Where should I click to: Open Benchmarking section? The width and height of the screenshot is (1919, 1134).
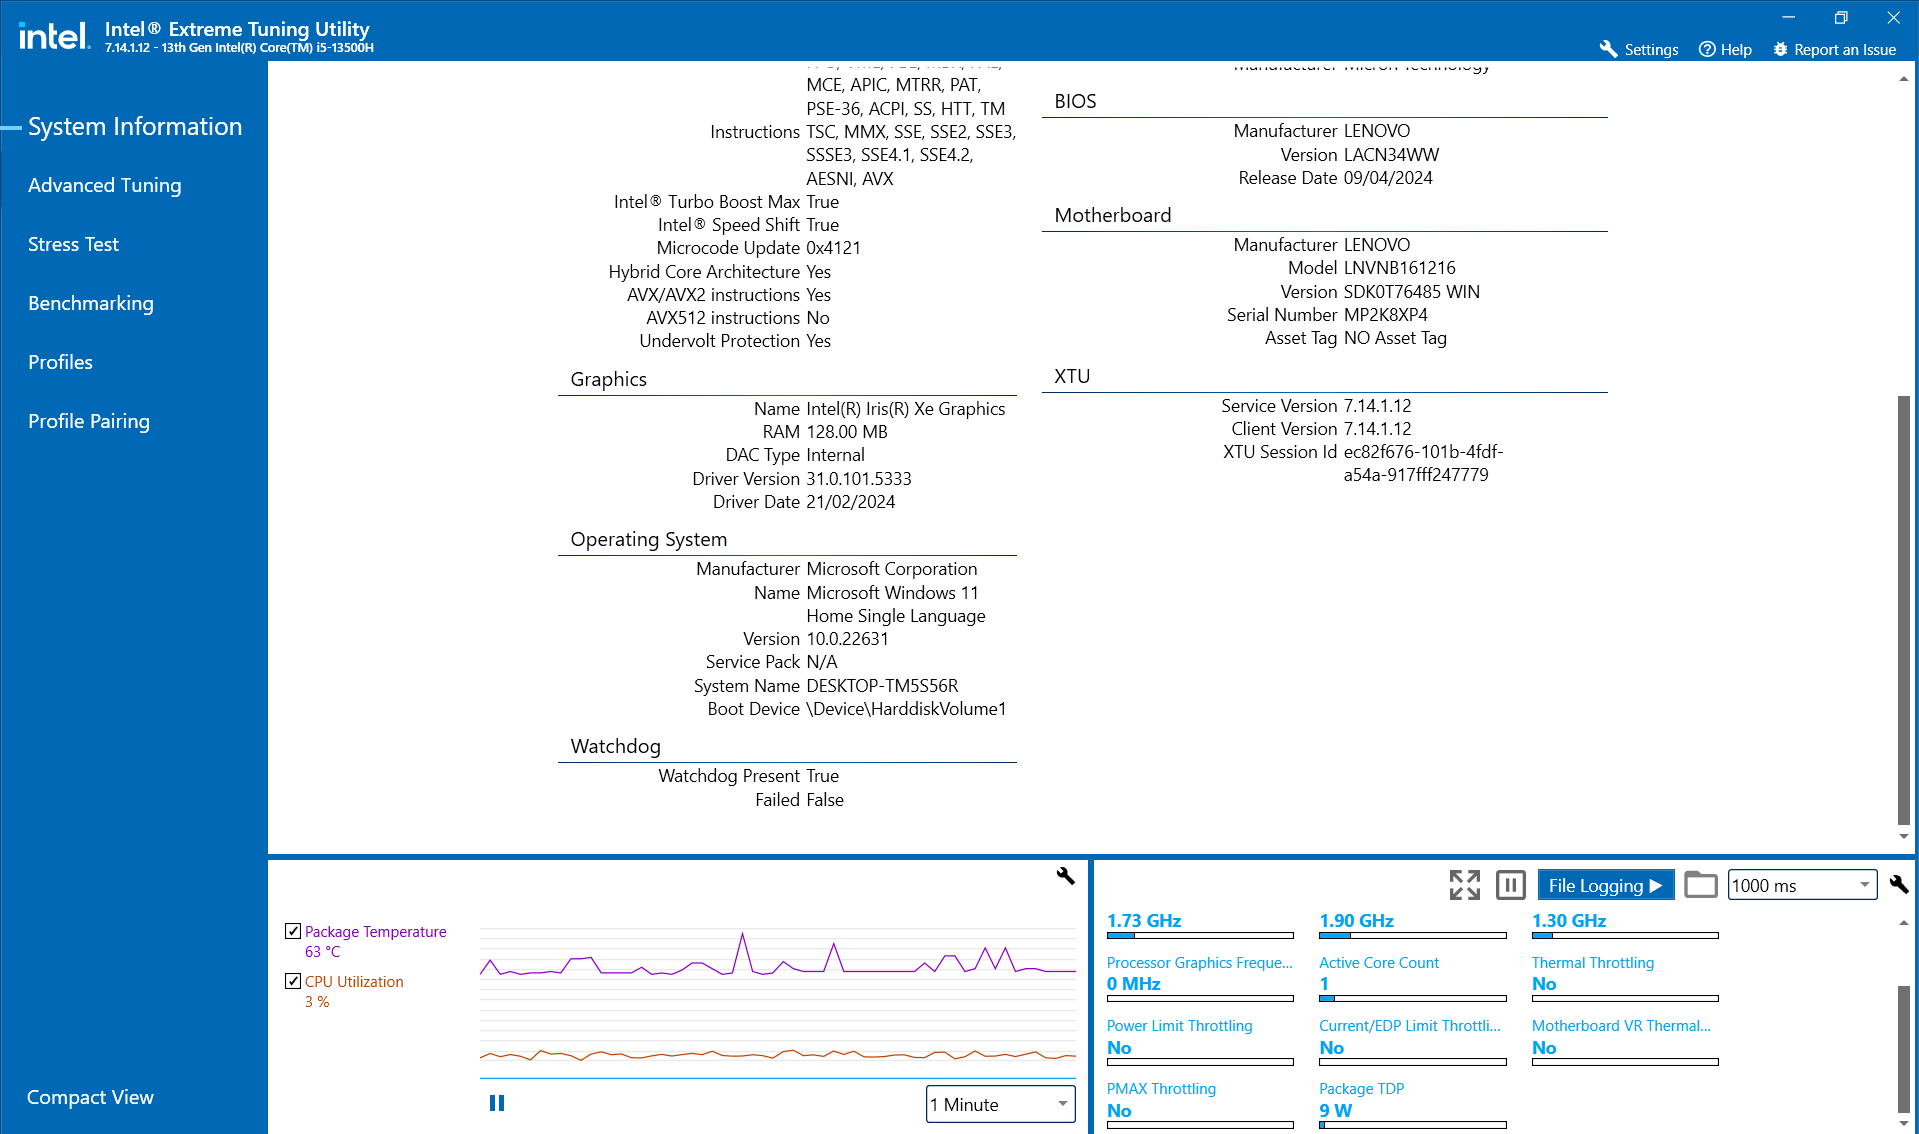point(91,303)
